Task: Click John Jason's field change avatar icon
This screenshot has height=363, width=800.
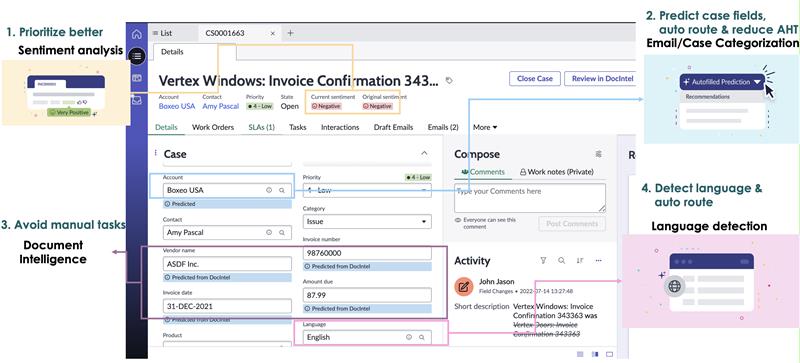Action: [x=464, y=286]
